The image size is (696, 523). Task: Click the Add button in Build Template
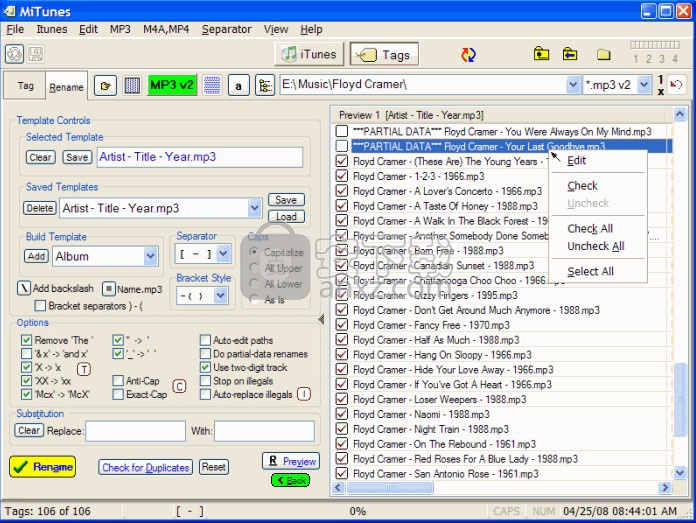point(36,256)
